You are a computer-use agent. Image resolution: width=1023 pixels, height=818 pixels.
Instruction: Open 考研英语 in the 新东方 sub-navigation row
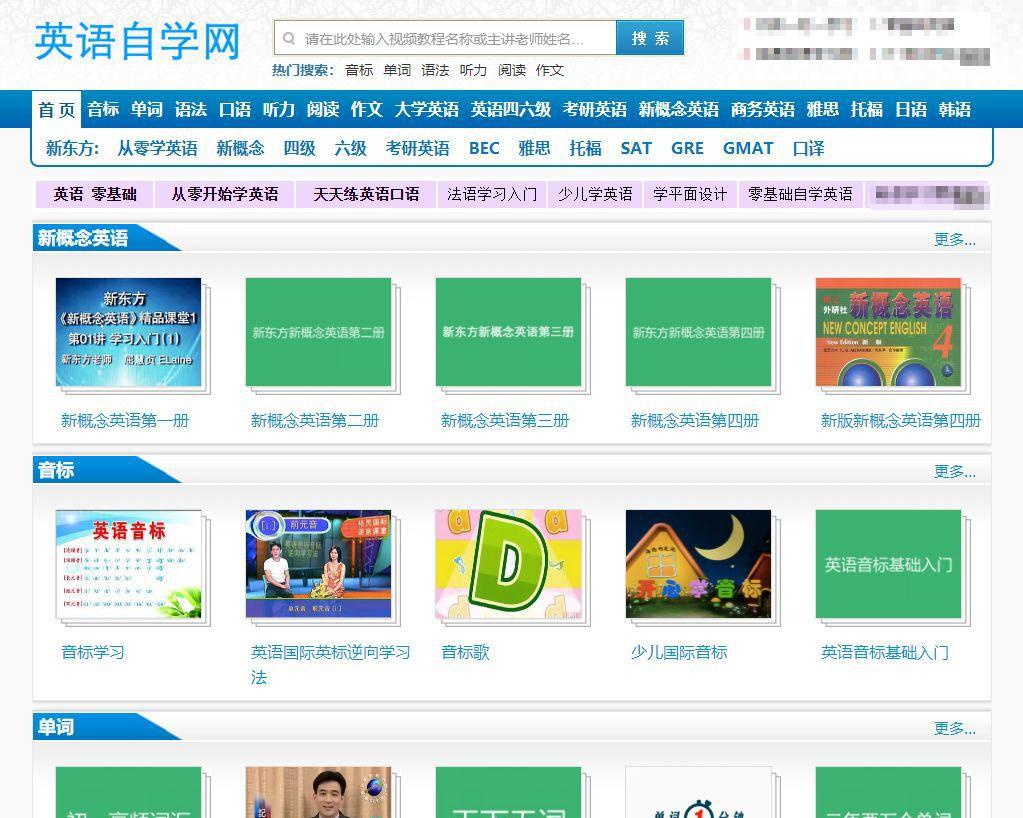pyautogui.click(x=418, y=148)
